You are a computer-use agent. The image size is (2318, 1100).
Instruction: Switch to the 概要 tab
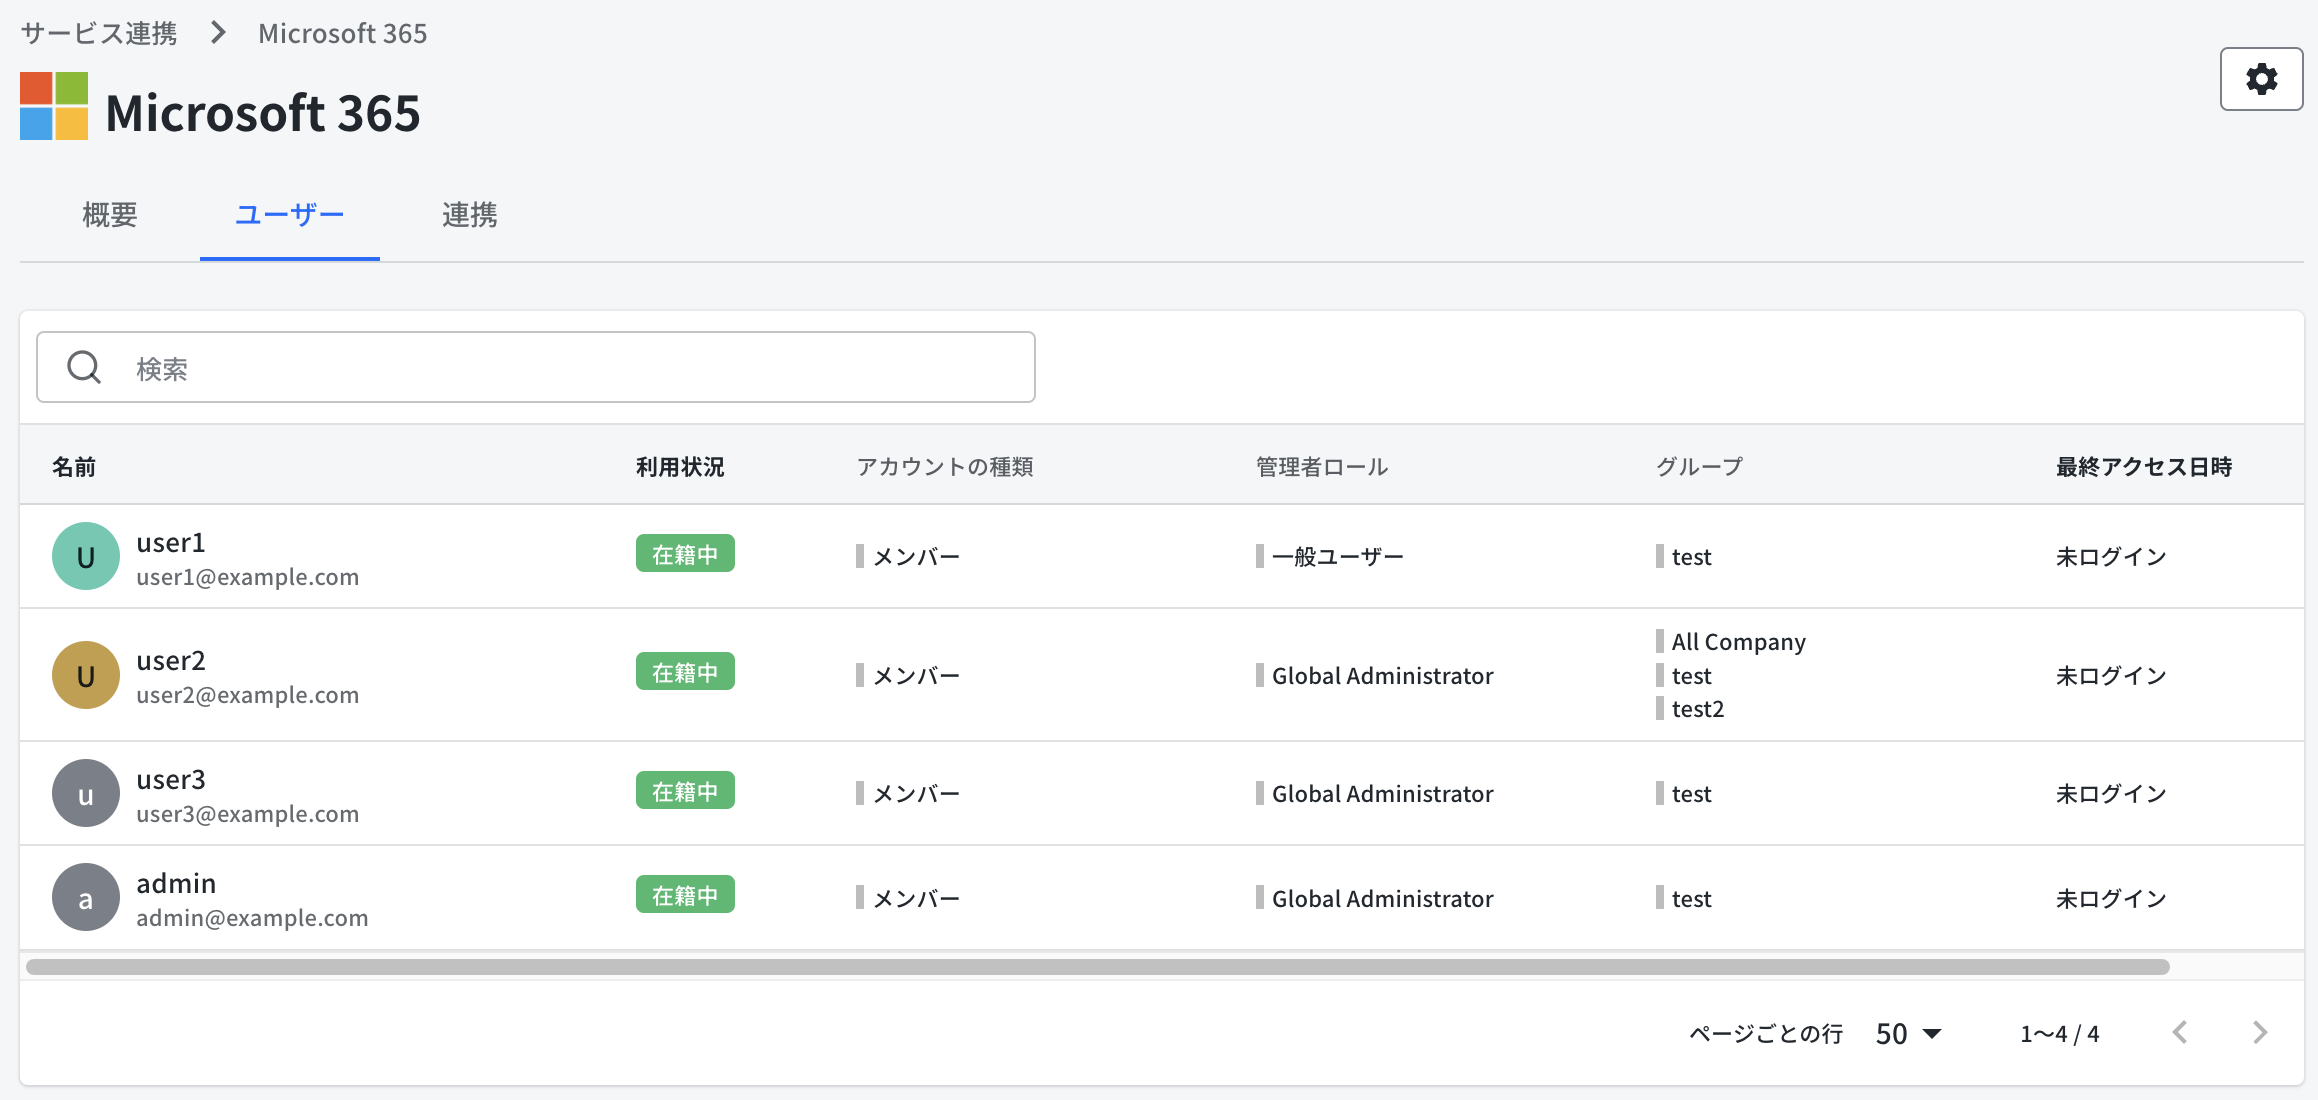110,215
